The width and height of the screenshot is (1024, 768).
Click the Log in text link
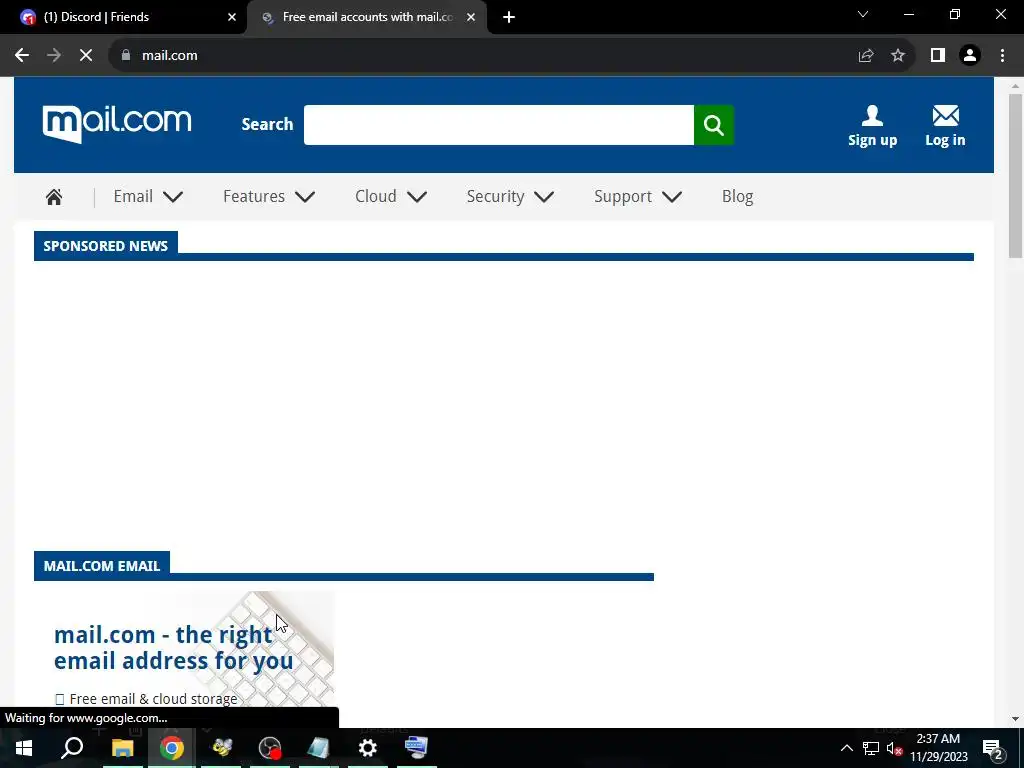(x=945, y=140)
